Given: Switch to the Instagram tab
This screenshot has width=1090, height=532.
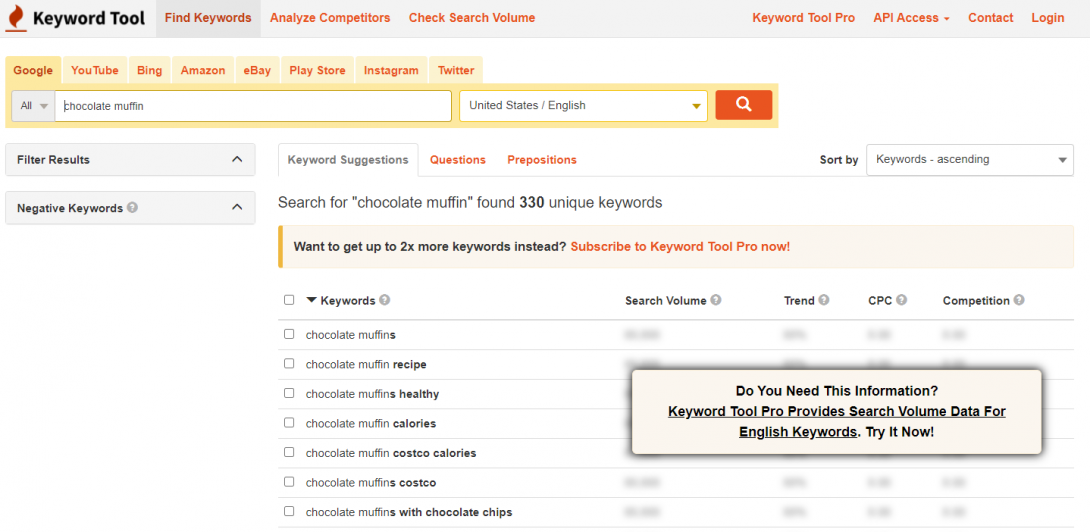Looking at the screenshot, I should coord(391,70).
